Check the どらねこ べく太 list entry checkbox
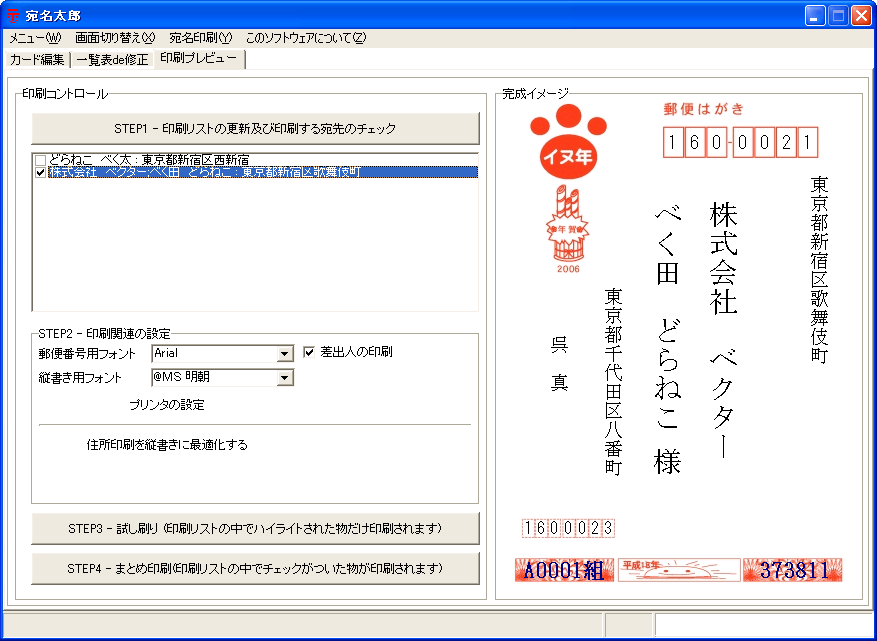 [x=40, y=161]
